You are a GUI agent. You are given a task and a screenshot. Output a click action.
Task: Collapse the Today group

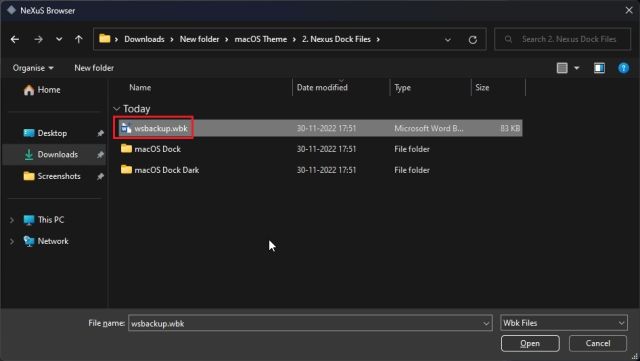(x=116, y=109)
